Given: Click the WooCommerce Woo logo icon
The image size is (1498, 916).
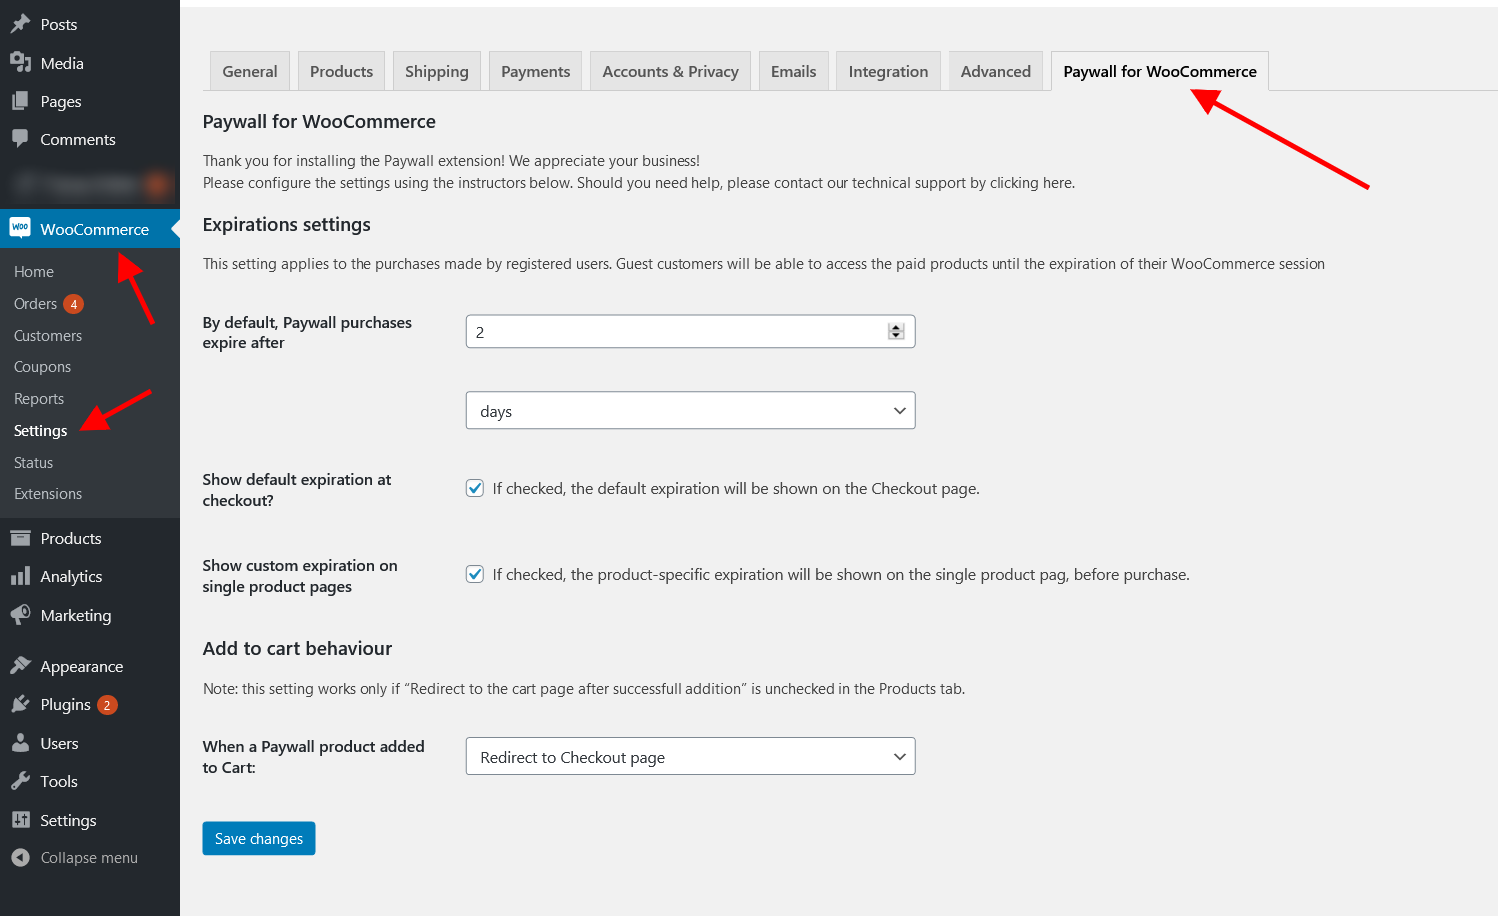Looking at the screenshot, I should tap(20, 228).
